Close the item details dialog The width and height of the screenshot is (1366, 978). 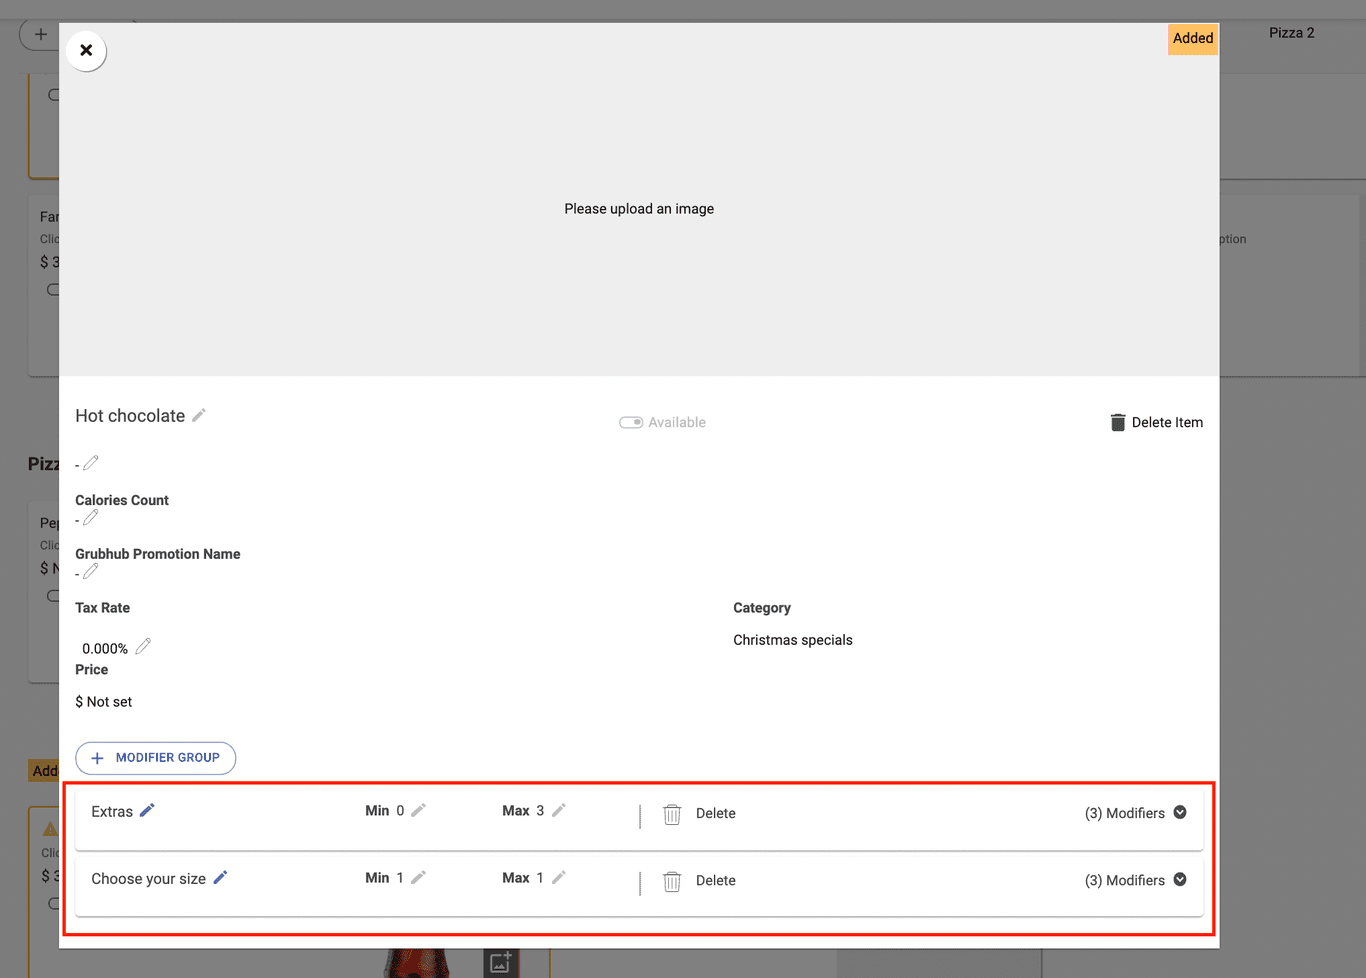coord(86,51)
